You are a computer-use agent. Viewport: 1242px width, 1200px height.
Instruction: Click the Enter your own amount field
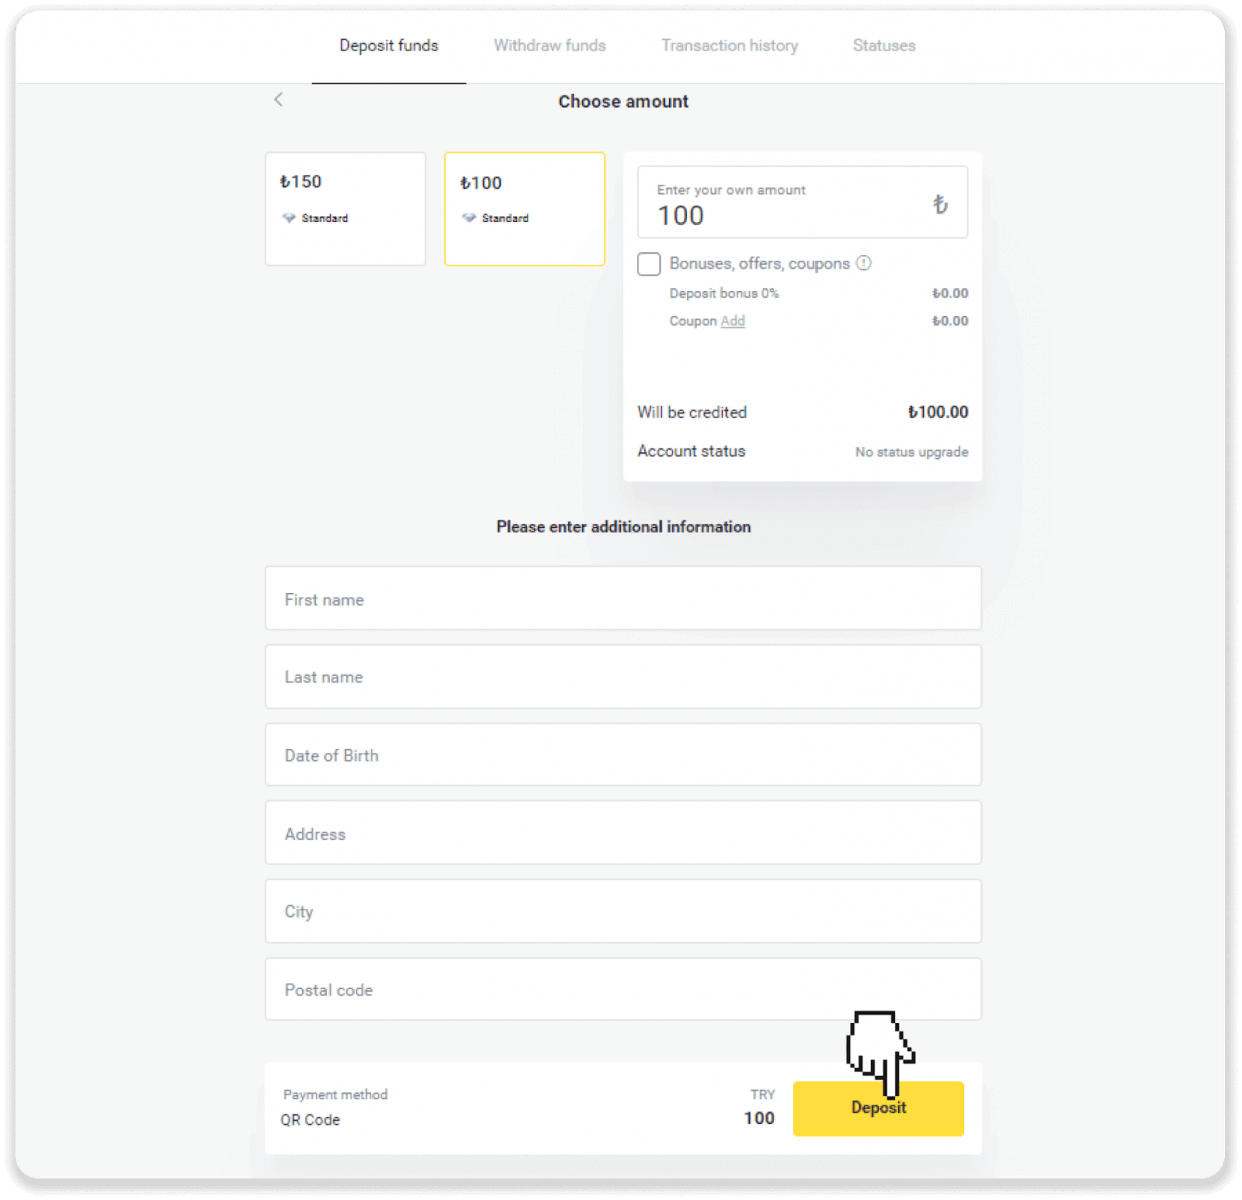802,202
